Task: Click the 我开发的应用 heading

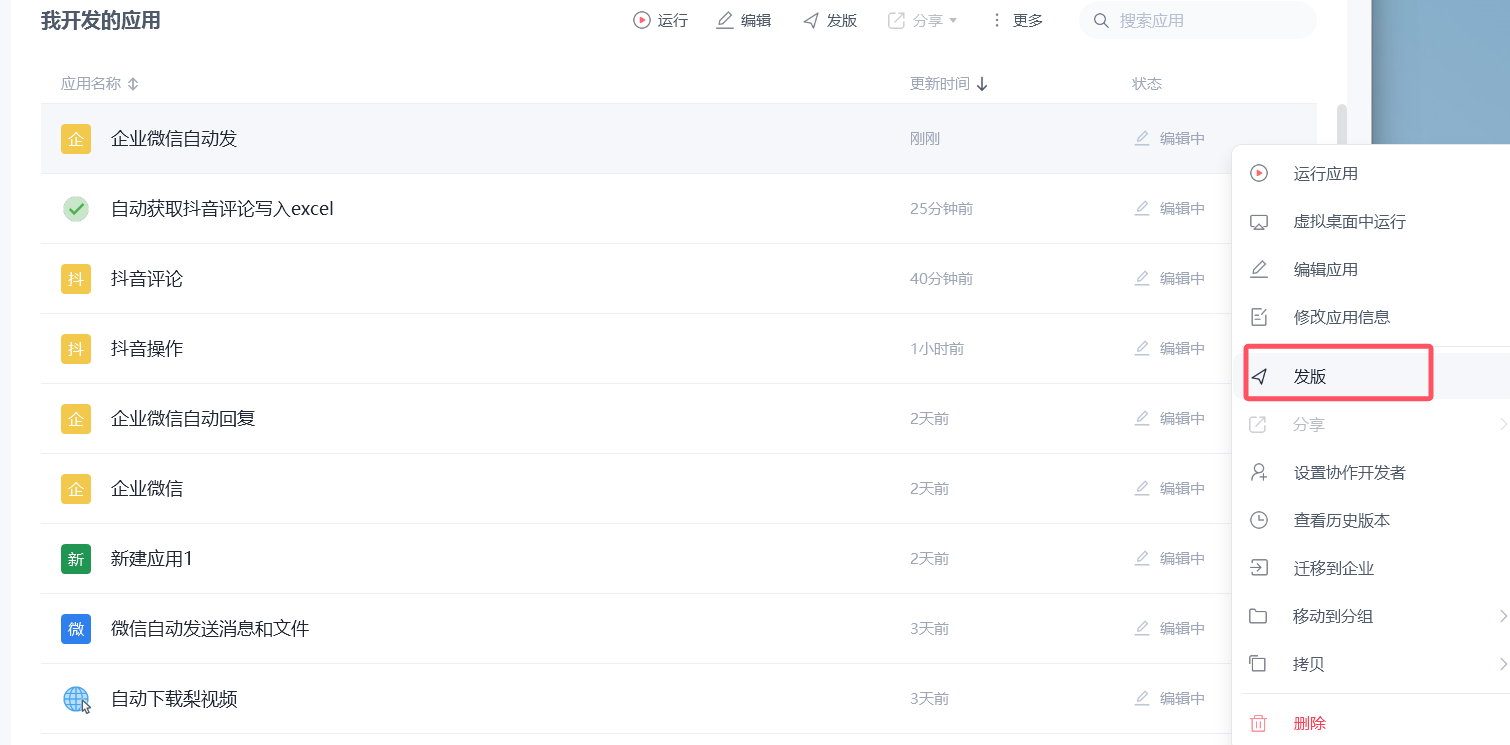Action: point(101,20)
